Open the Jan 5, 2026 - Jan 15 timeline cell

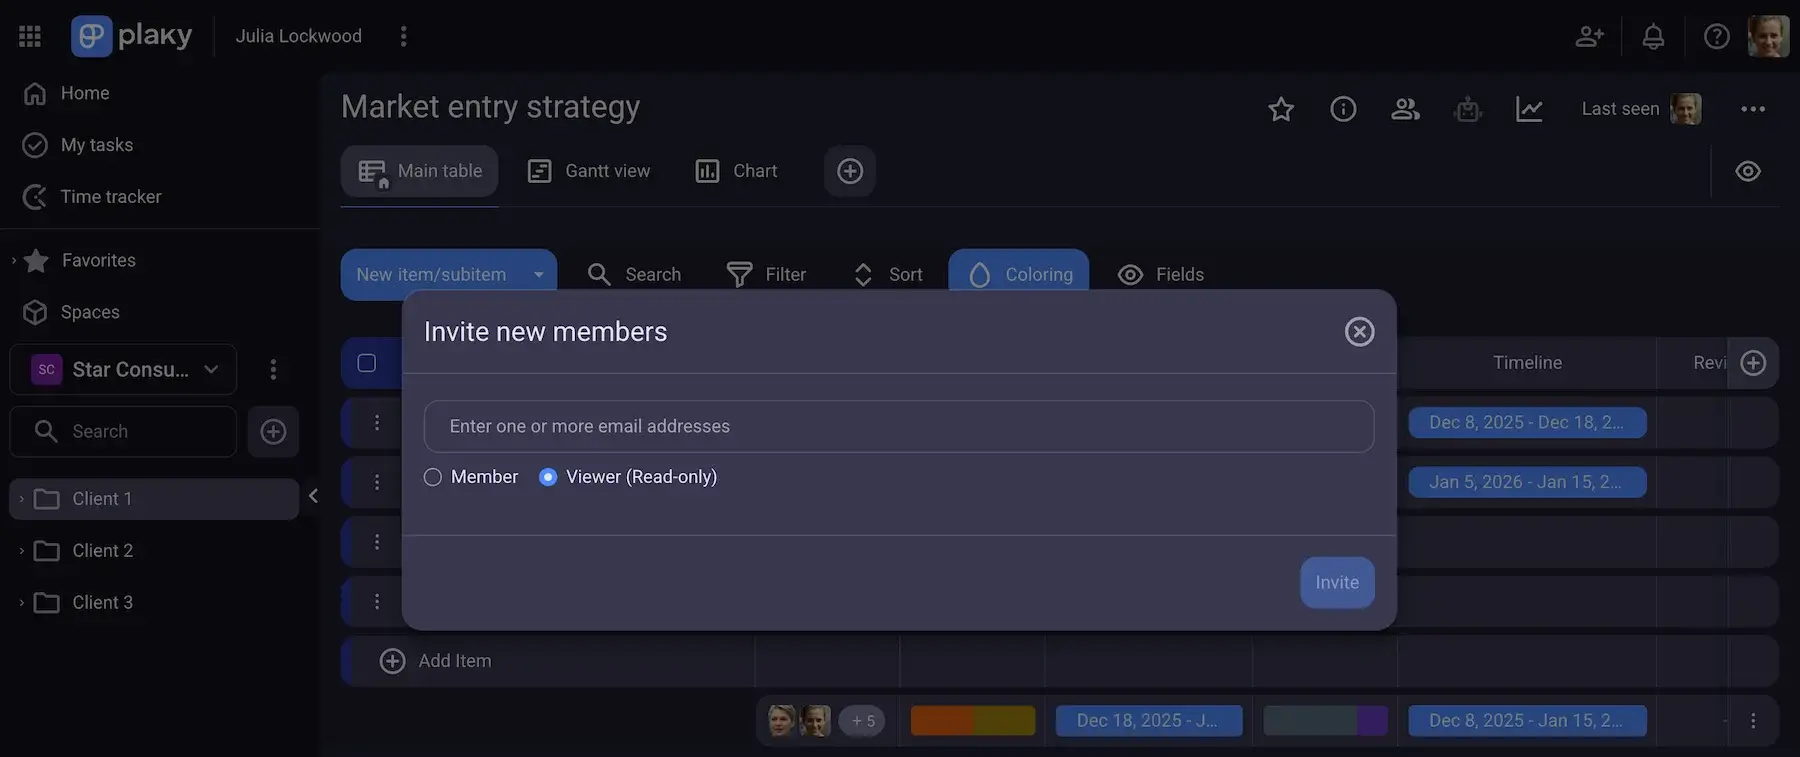1527,482
